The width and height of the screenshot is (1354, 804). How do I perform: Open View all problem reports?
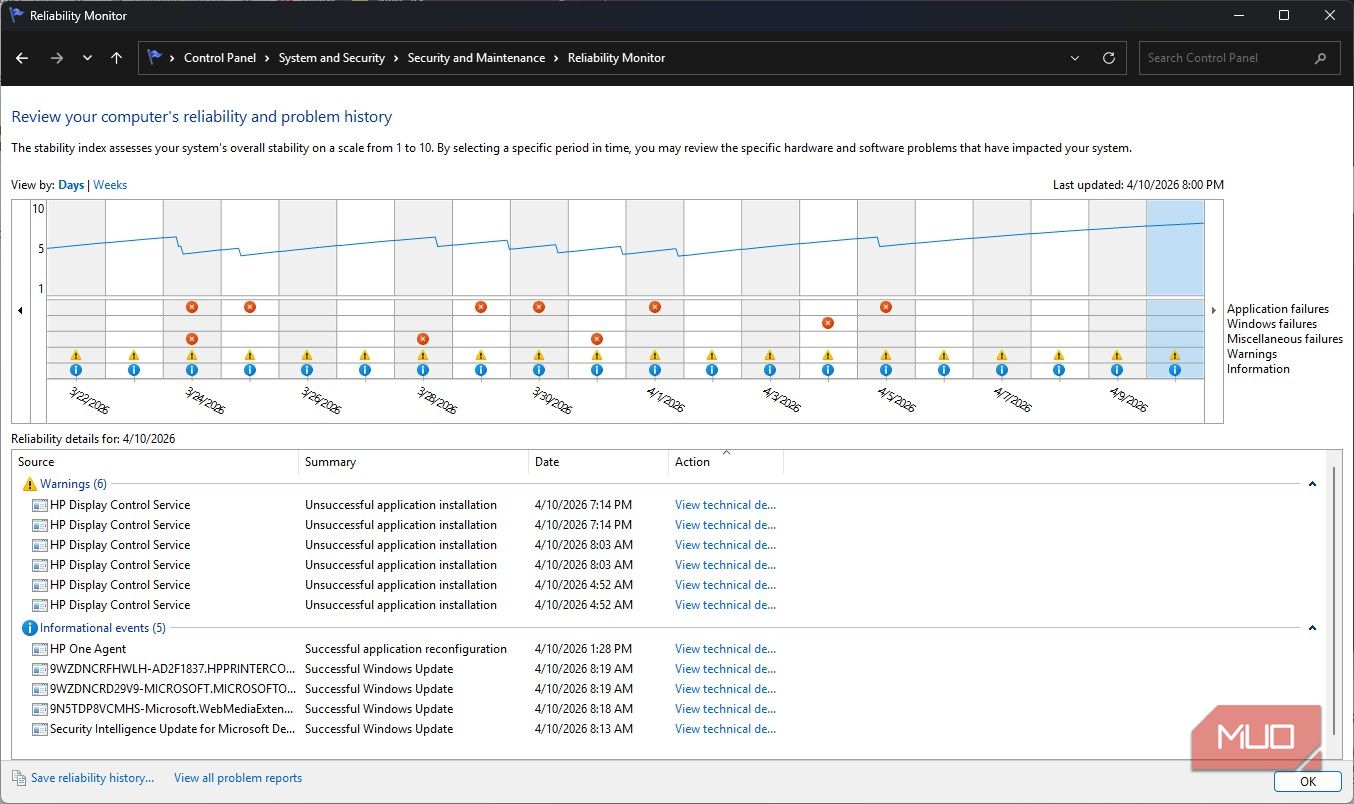point(238,777)
